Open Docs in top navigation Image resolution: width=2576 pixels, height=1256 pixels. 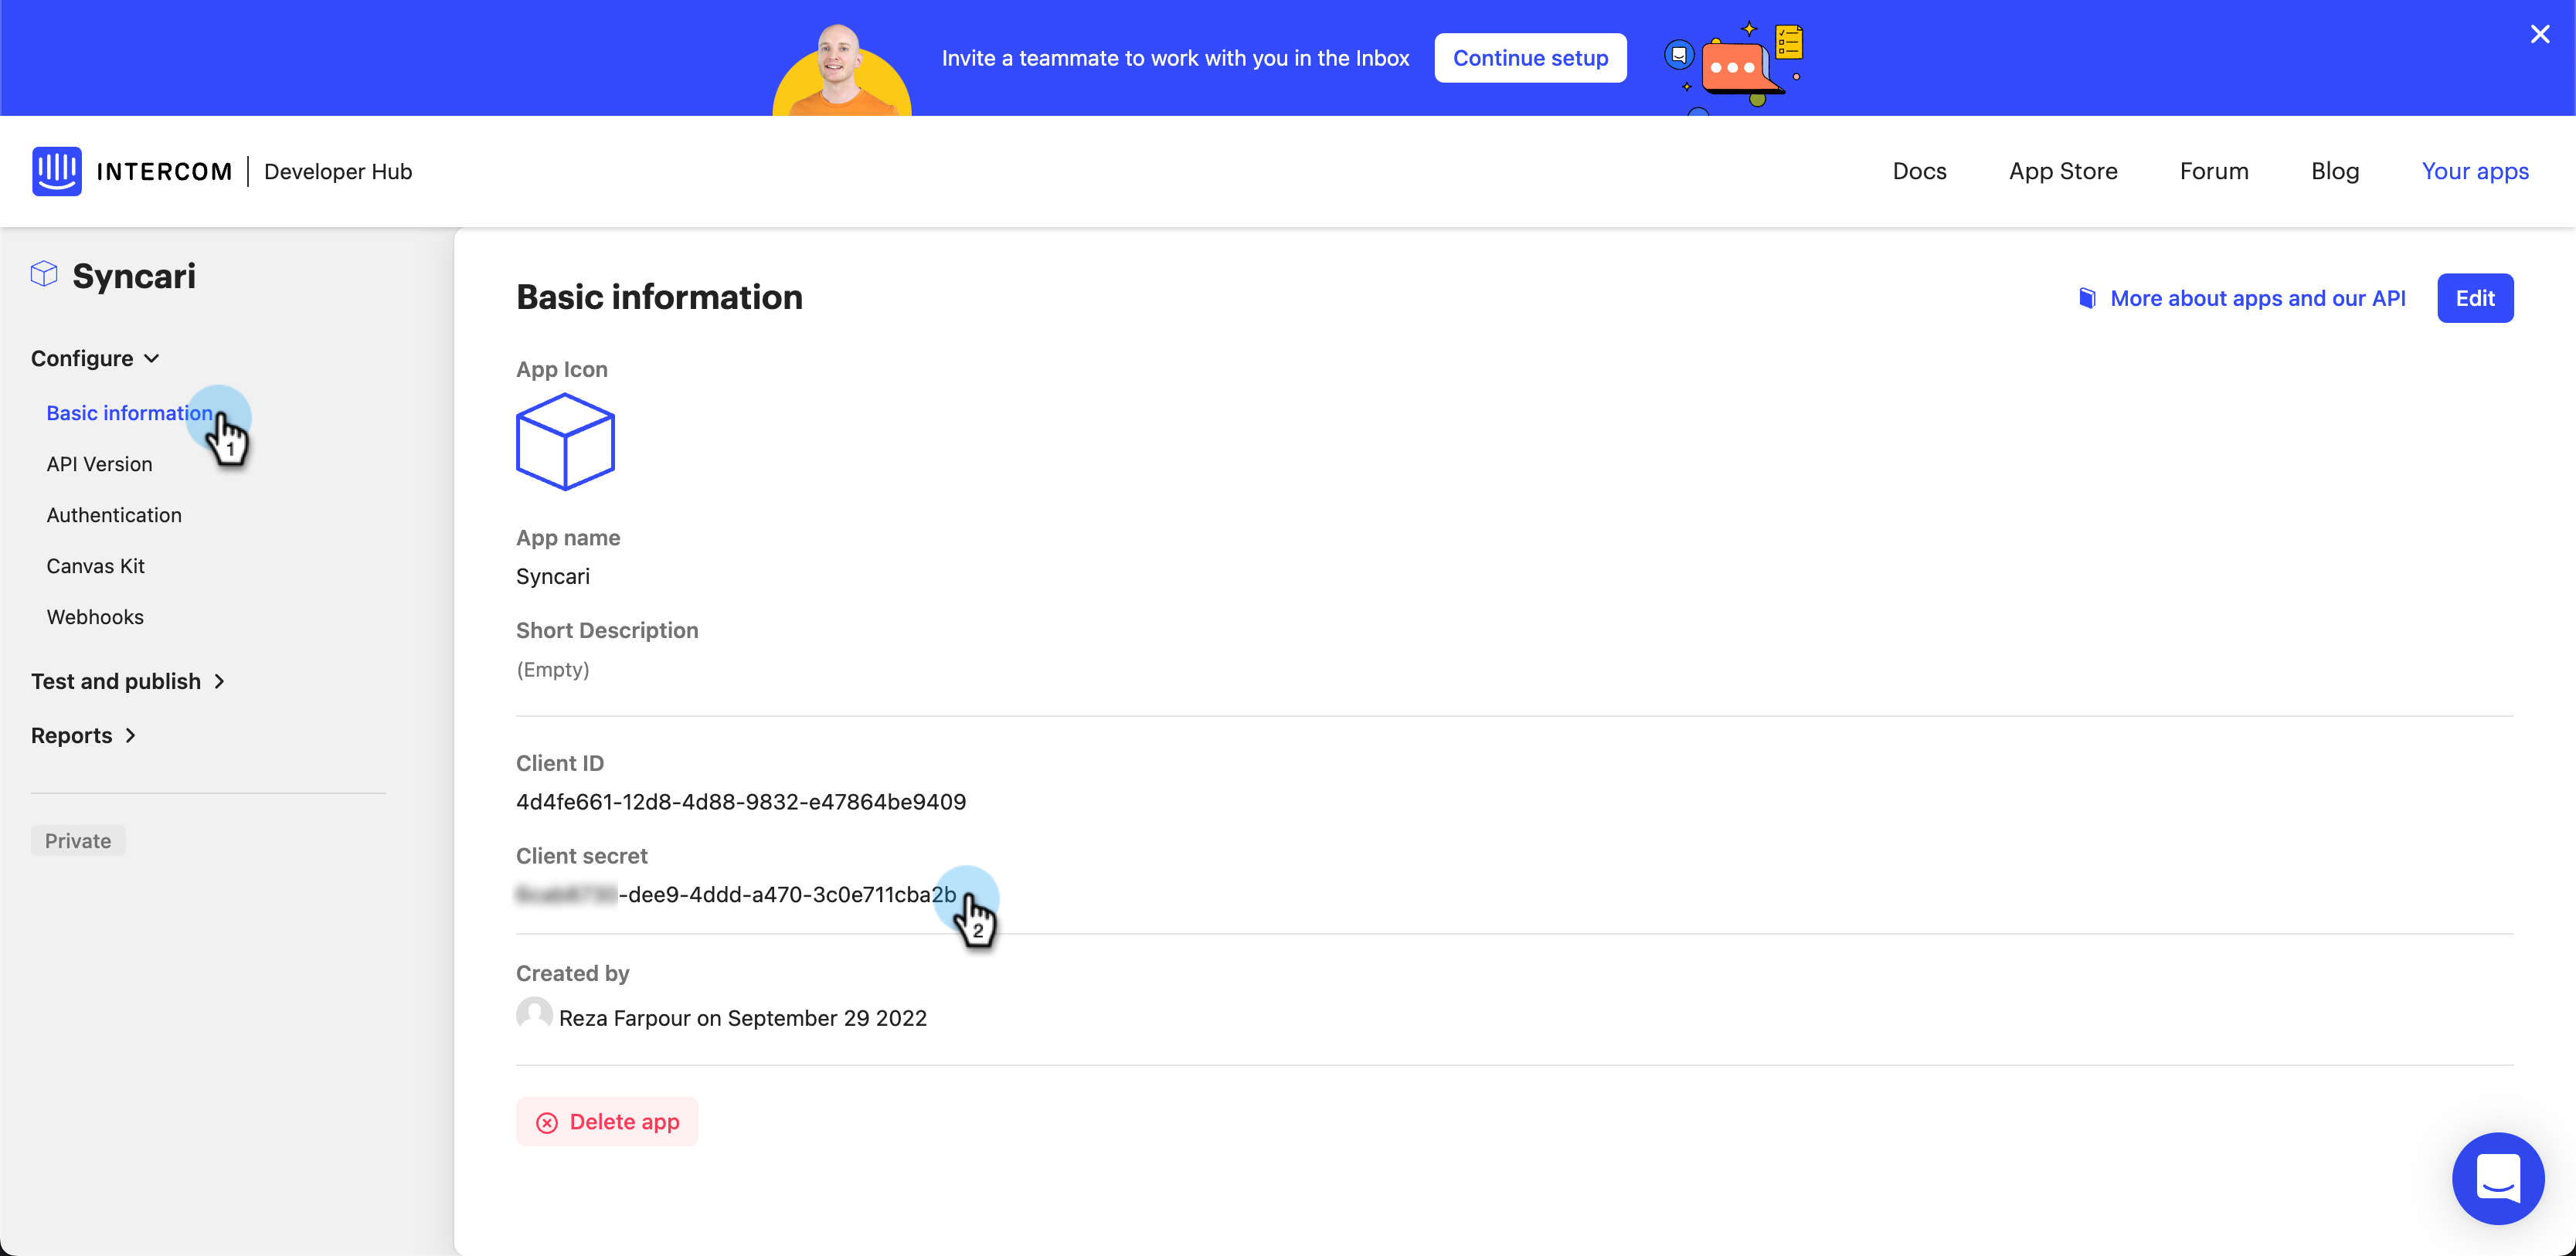pos(1919,171)
